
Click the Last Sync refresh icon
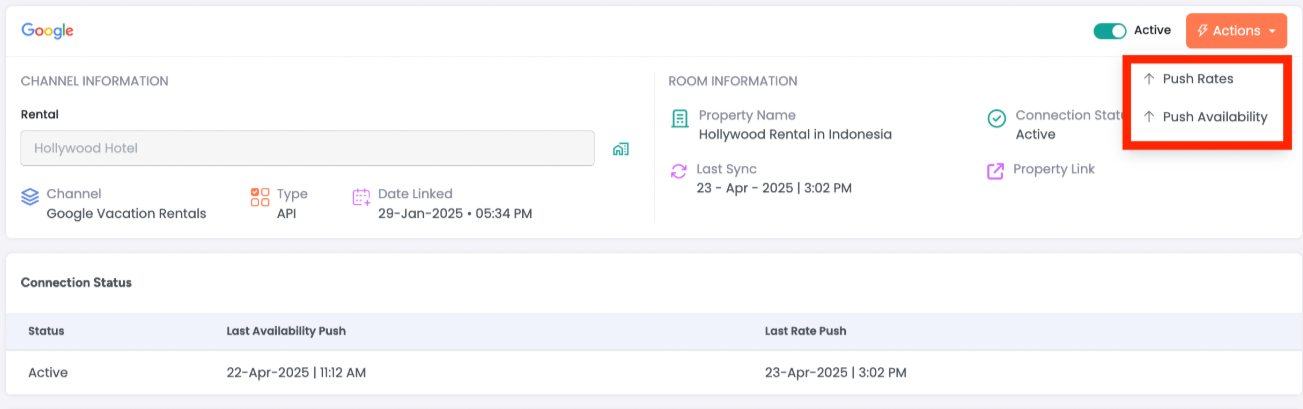679,171
